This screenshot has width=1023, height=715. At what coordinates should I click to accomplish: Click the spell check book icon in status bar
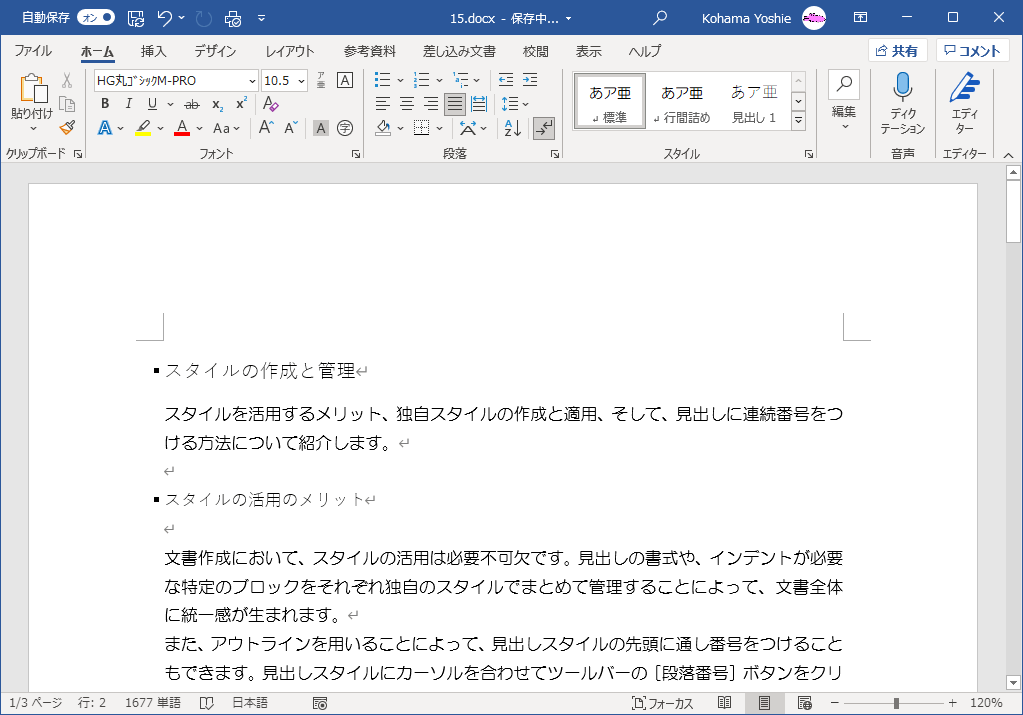tap(207, 703)
